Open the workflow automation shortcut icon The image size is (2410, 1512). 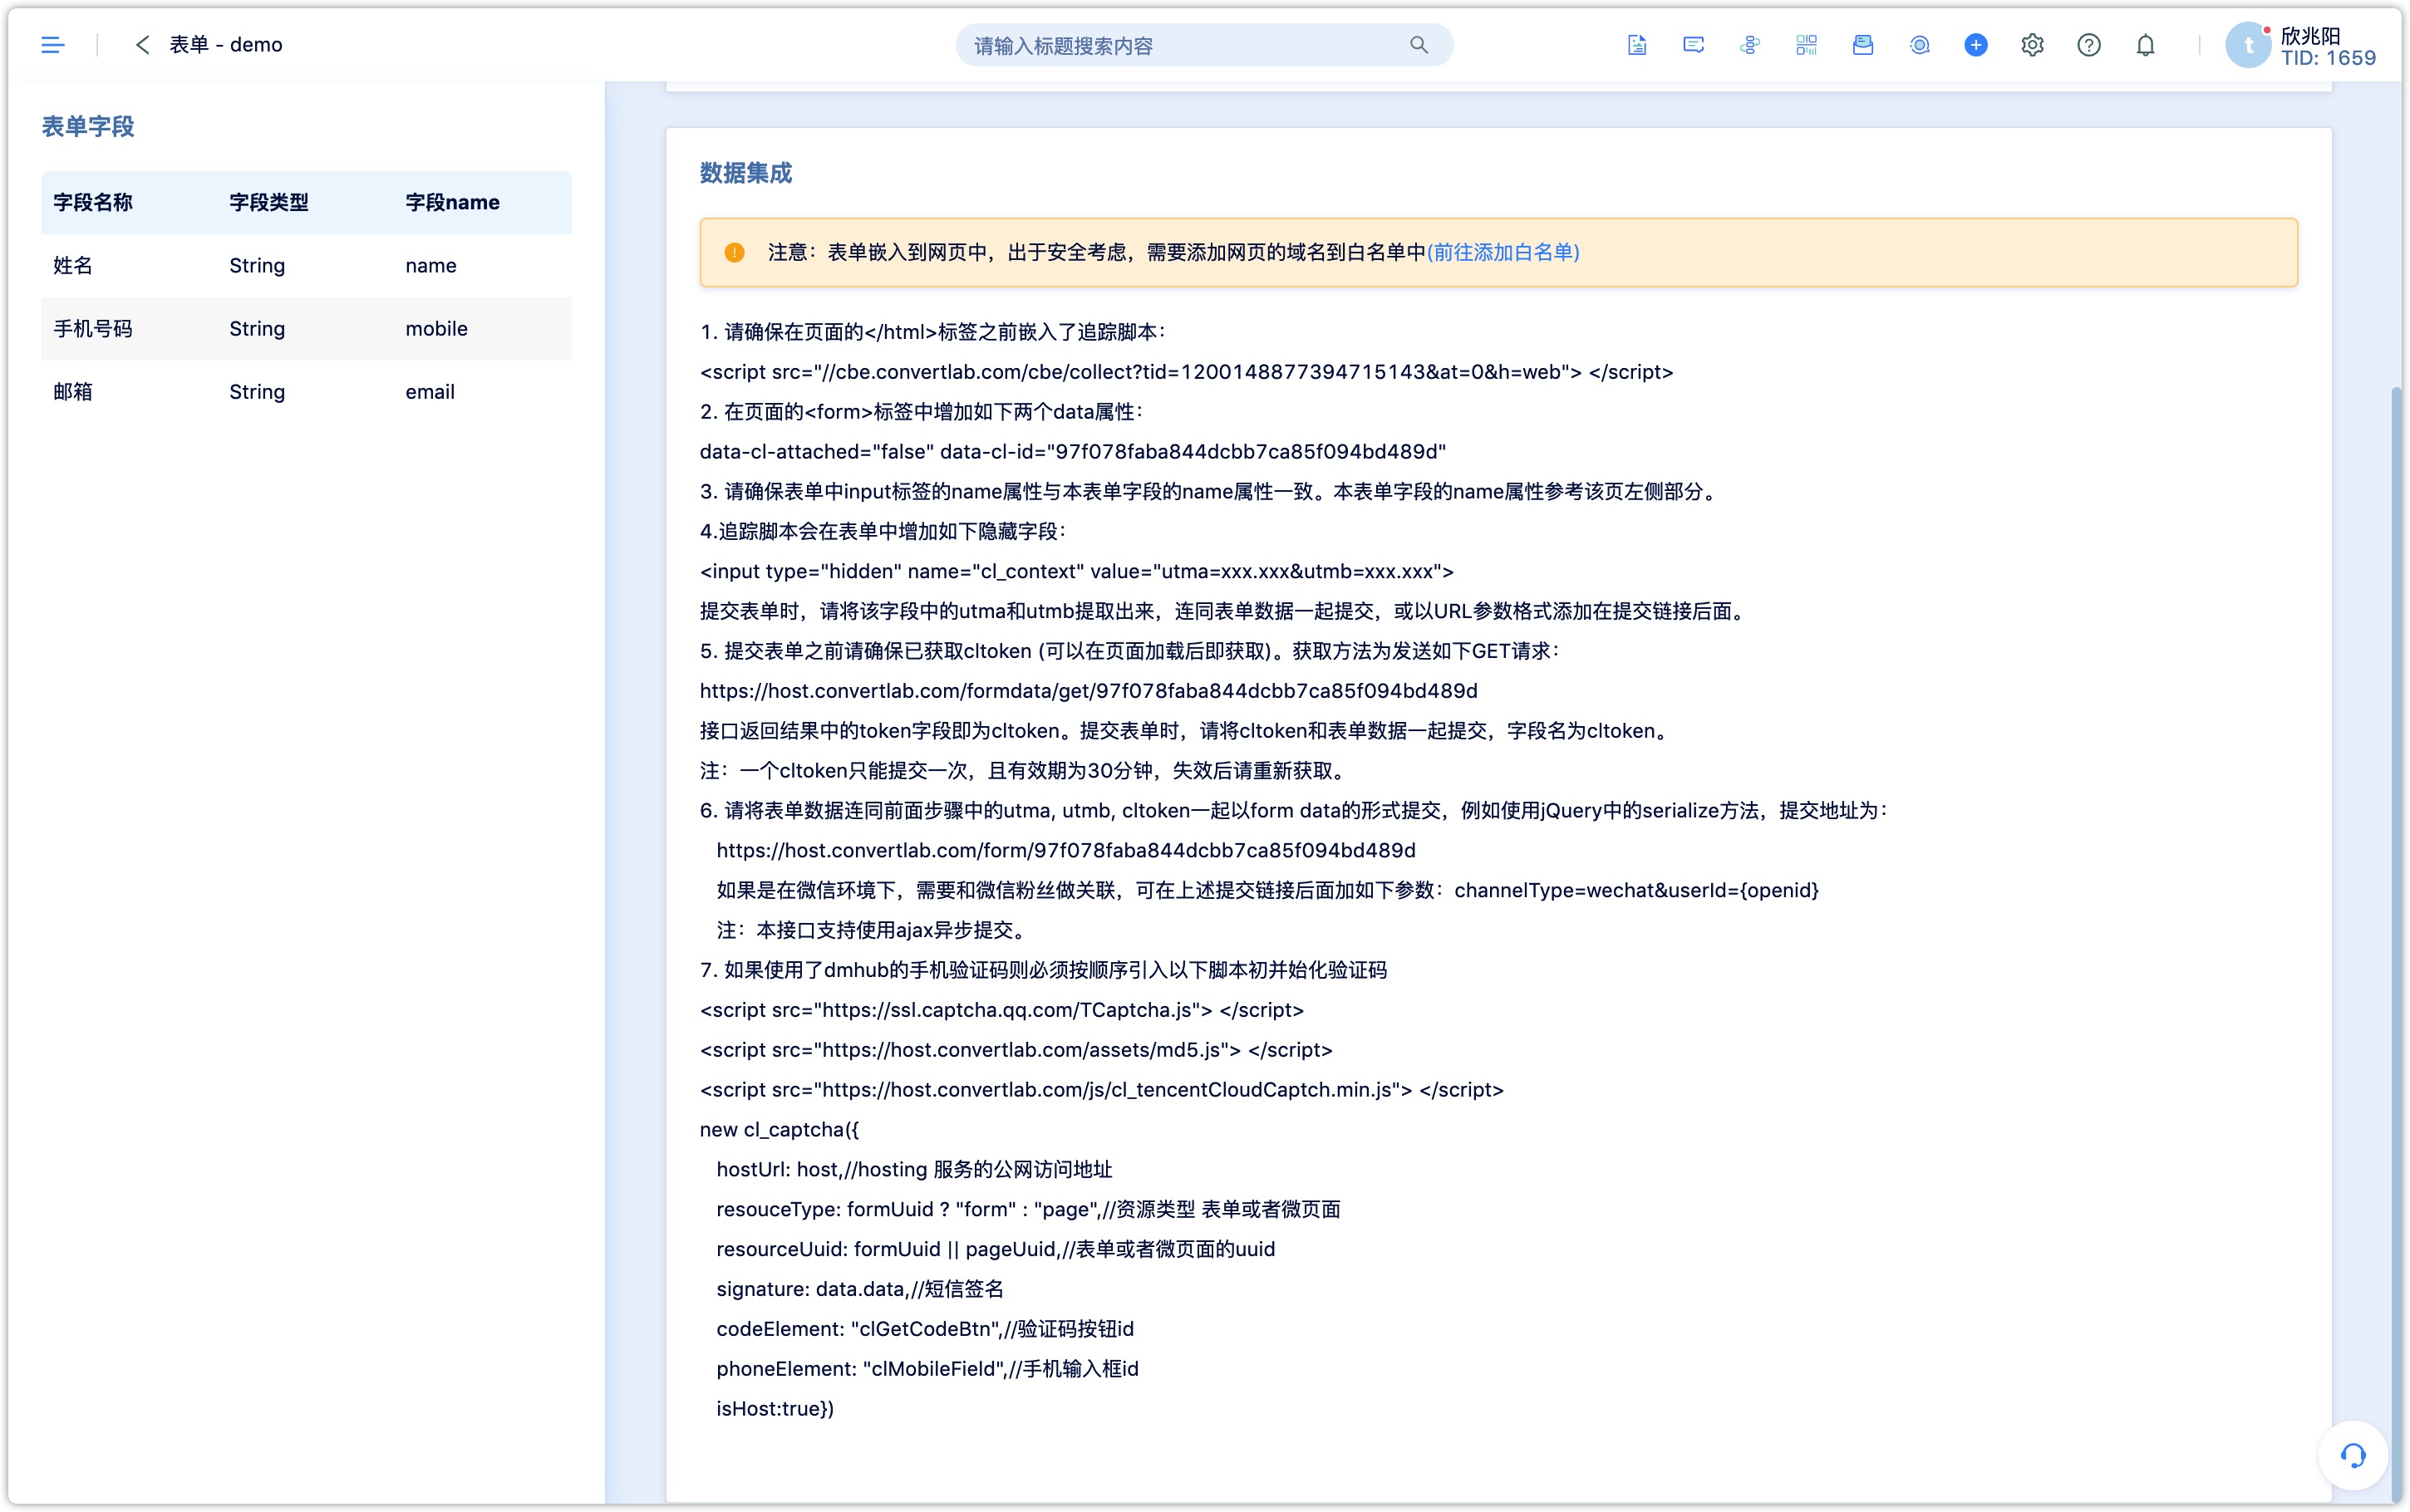[x=1749, y=45]
